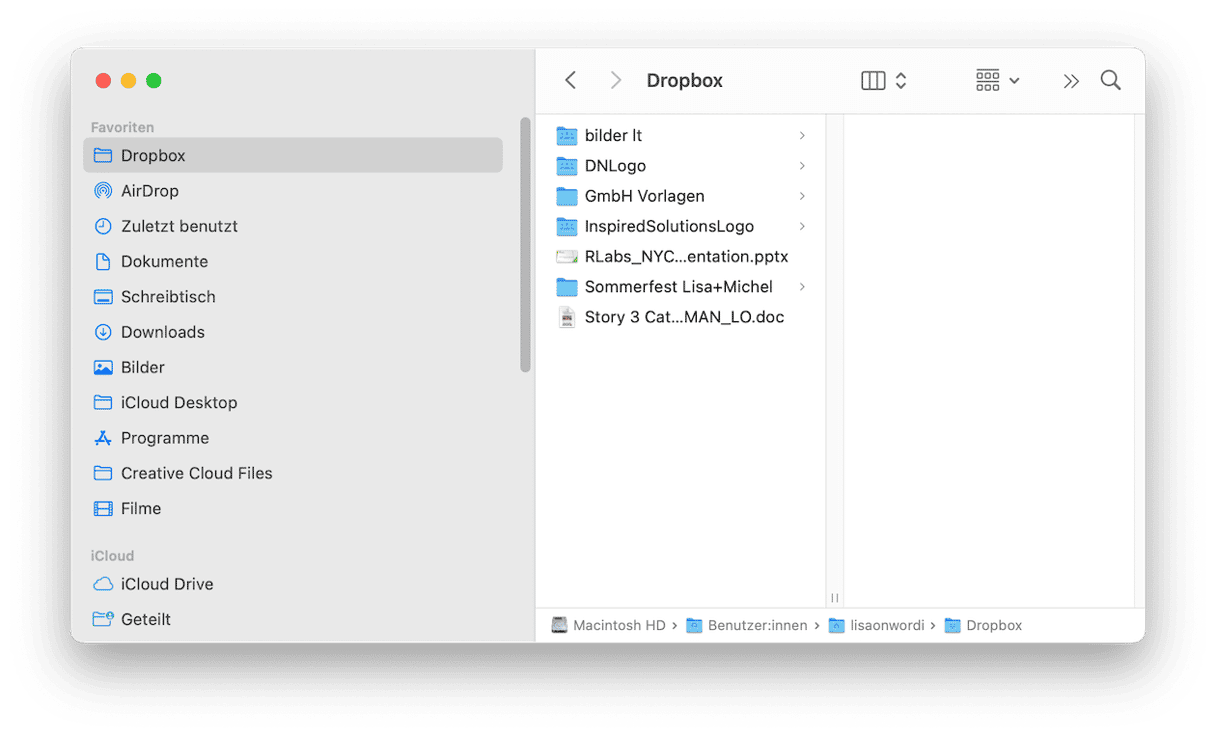This screenshot has width=1216, height=736.
Task: Show more toolbar items via double chevron
Action: coord(1071,81)
